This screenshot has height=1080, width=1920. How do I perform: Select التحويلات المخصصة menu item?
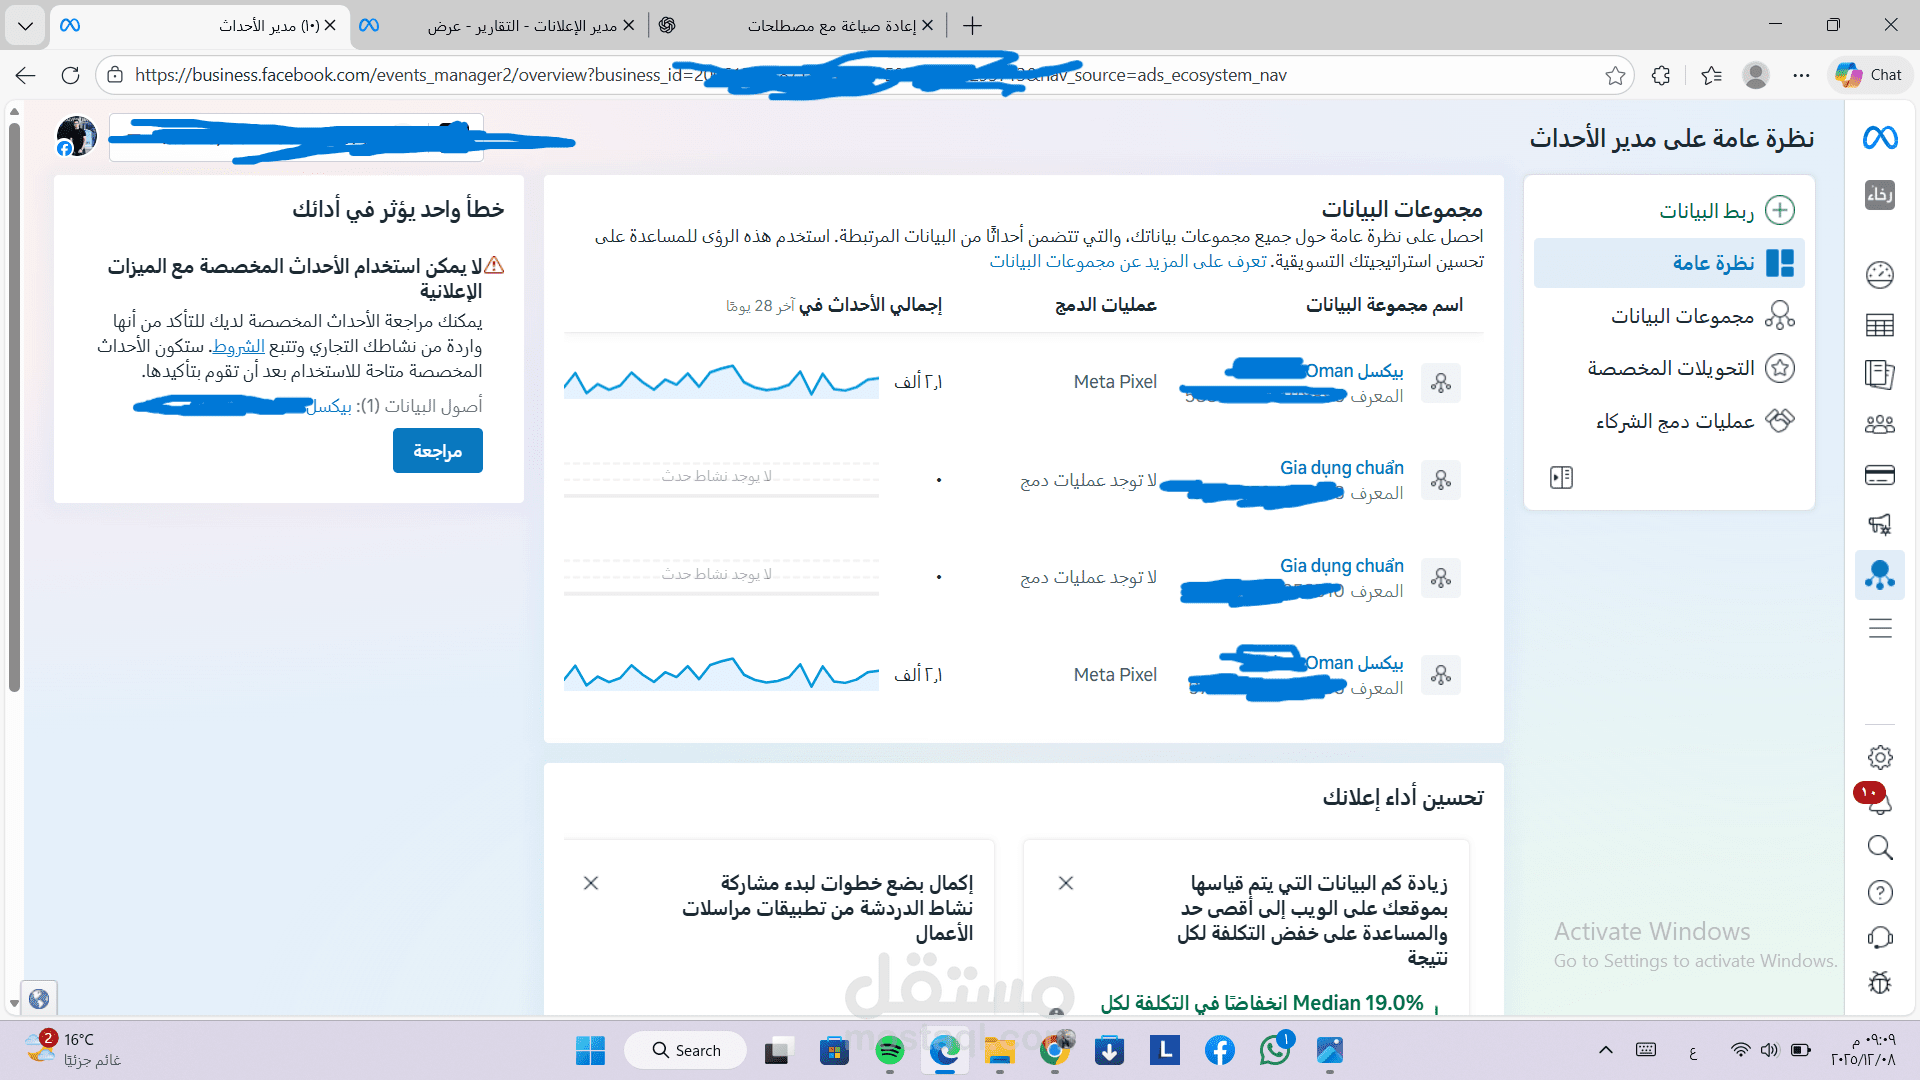(x=1670, y=368)
